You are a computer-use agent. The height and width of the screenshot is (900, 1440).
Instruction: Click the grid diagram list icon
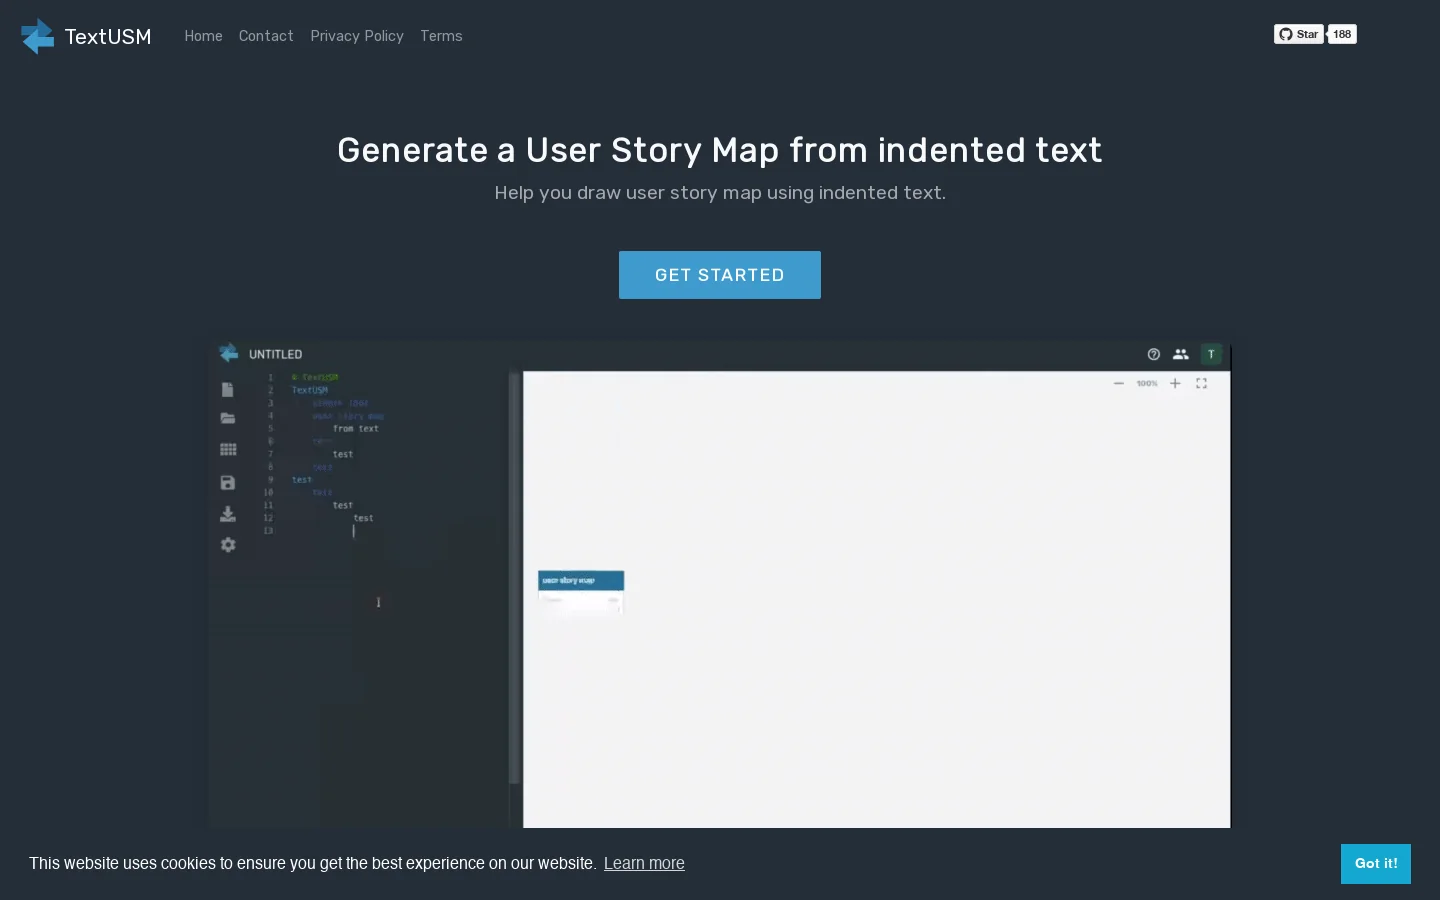228,450
